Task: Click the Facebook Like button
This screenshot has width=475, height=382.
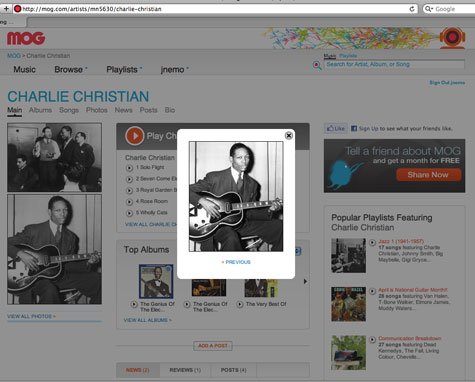Action: 336,128
